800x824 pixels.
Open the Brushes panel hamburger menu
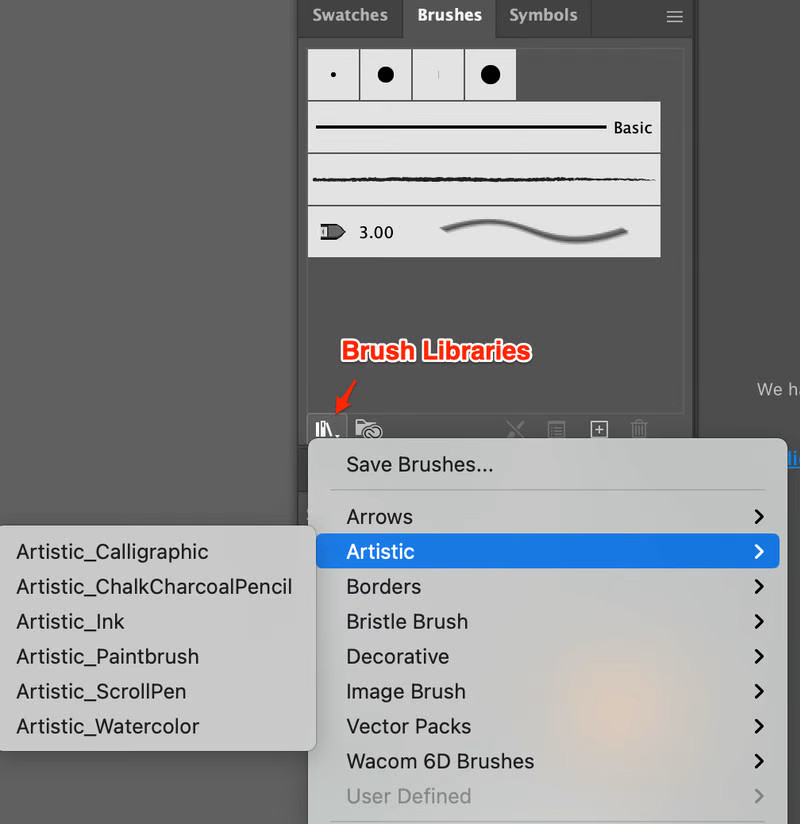click(x=675, y=17)
